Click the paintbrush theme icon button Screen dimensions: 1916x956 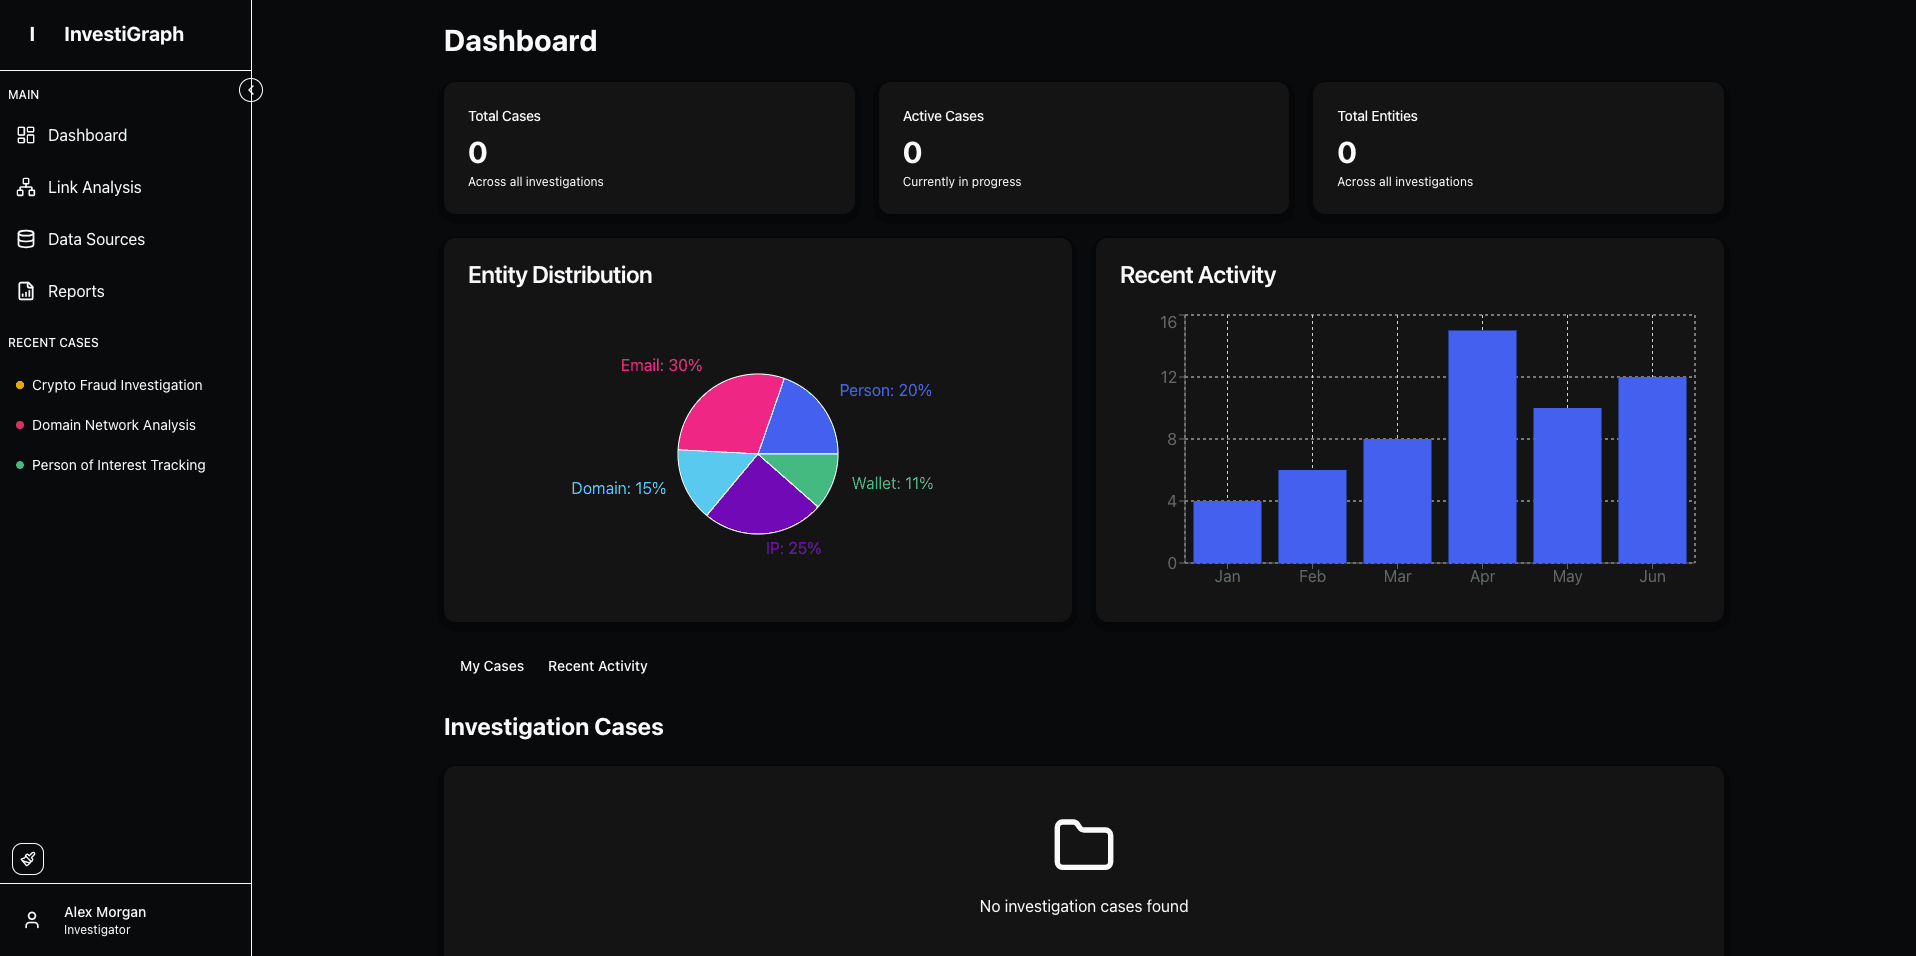[28, 859]
